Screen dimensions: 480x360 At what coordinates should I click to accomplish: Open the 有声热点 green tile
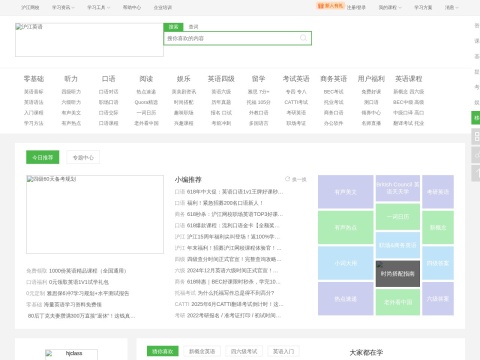tap(346, 227)
